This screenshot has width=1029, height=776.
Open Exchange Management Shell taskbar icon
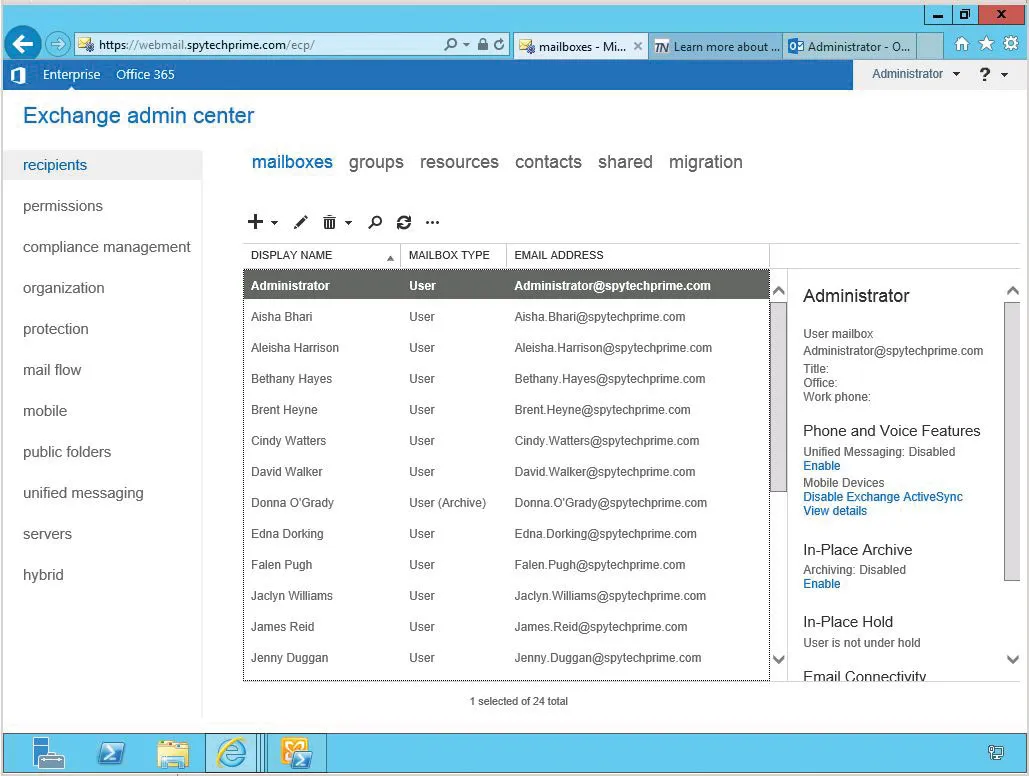tap(297, 752)
